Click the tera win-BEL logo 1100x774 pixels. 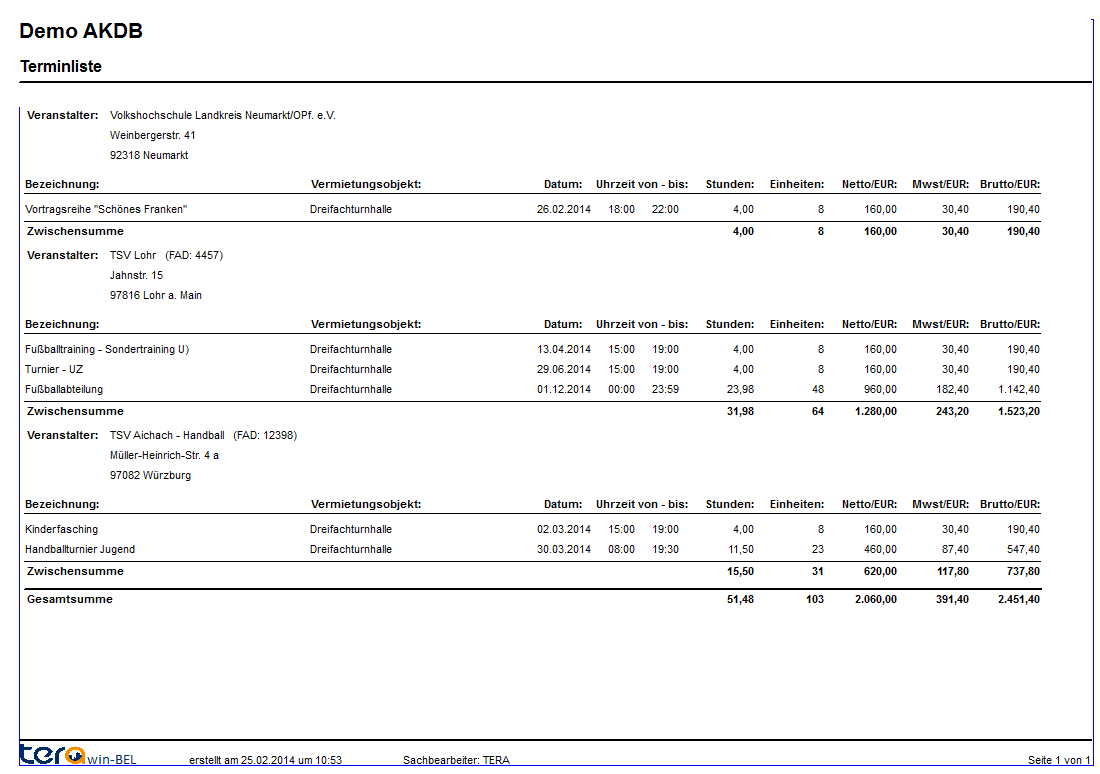(77, 755)
